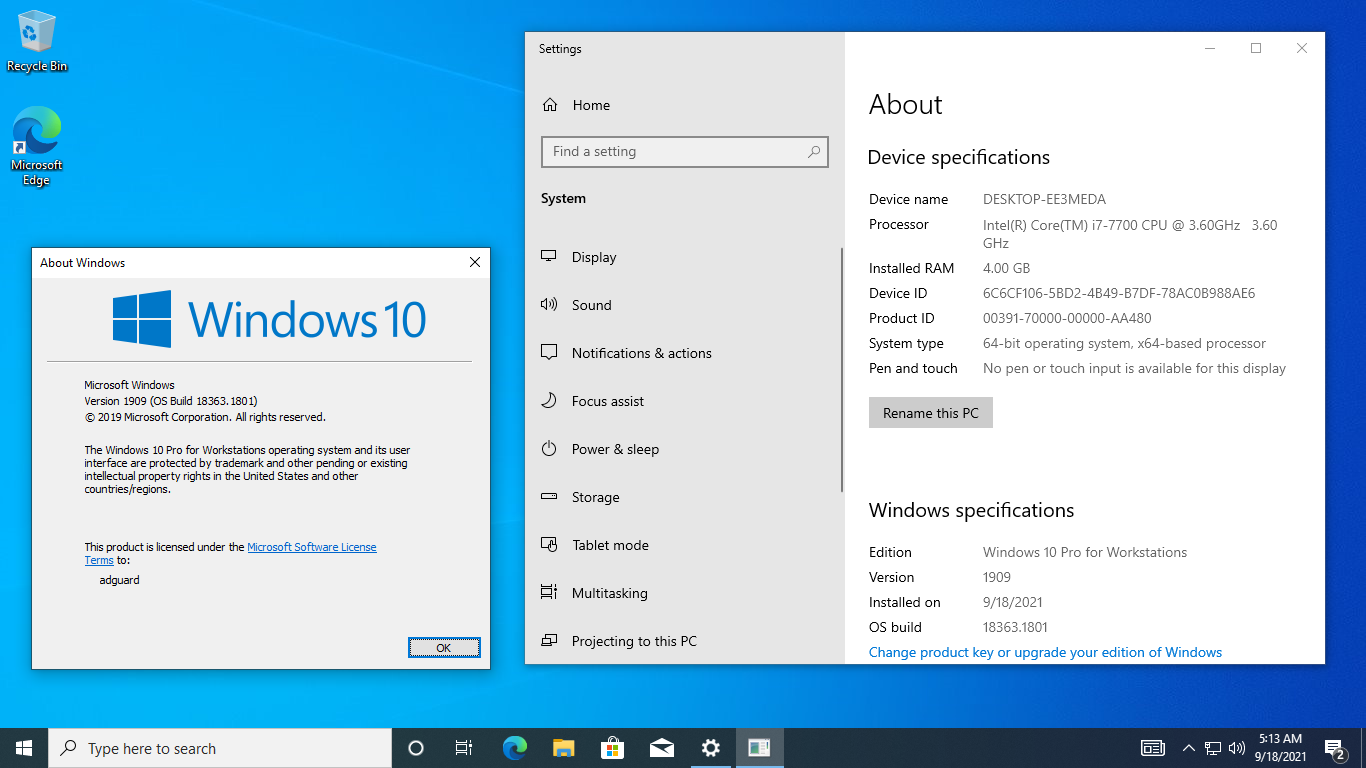This screenshot has height=768, width=1366.
Task: Click the Projecting to this PC icon
Action: [549, 641]
